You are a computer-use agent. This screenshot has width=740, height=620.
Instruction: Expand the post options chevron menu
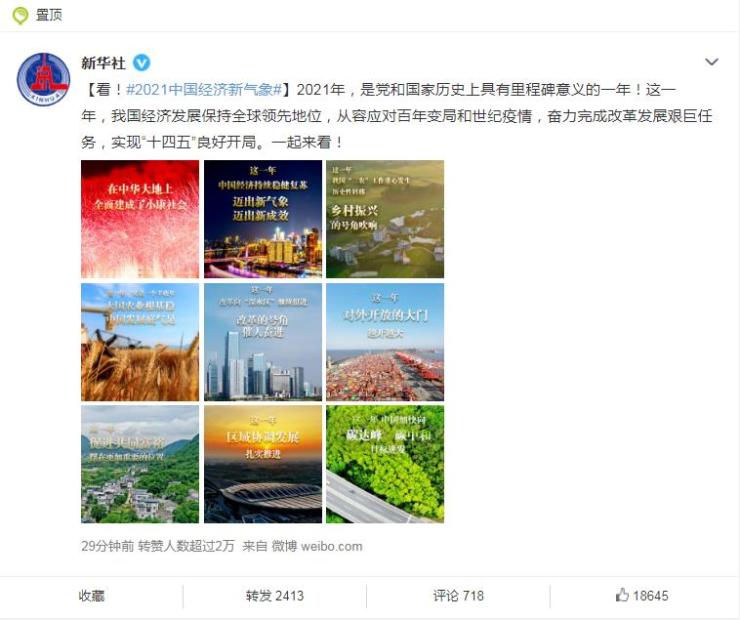711,62
